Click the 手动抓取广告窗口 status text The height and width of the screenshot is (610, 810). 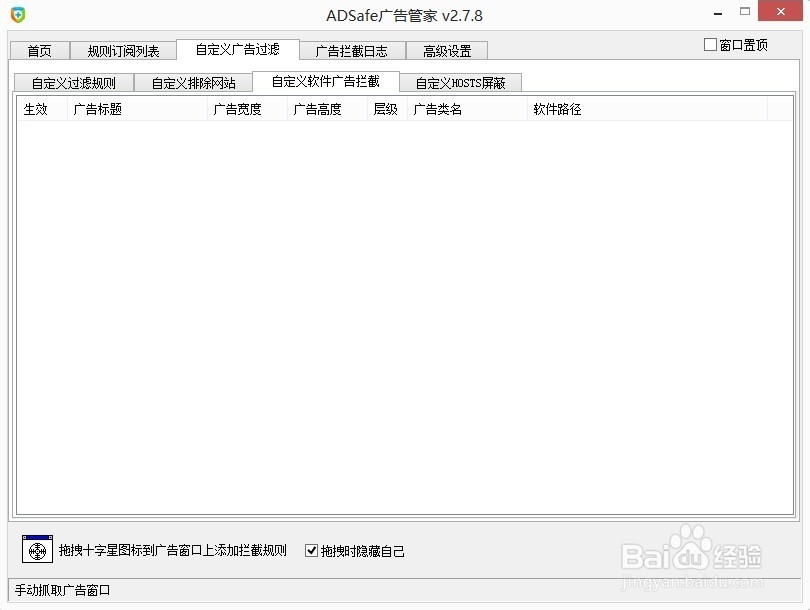[x=63, y=590]
